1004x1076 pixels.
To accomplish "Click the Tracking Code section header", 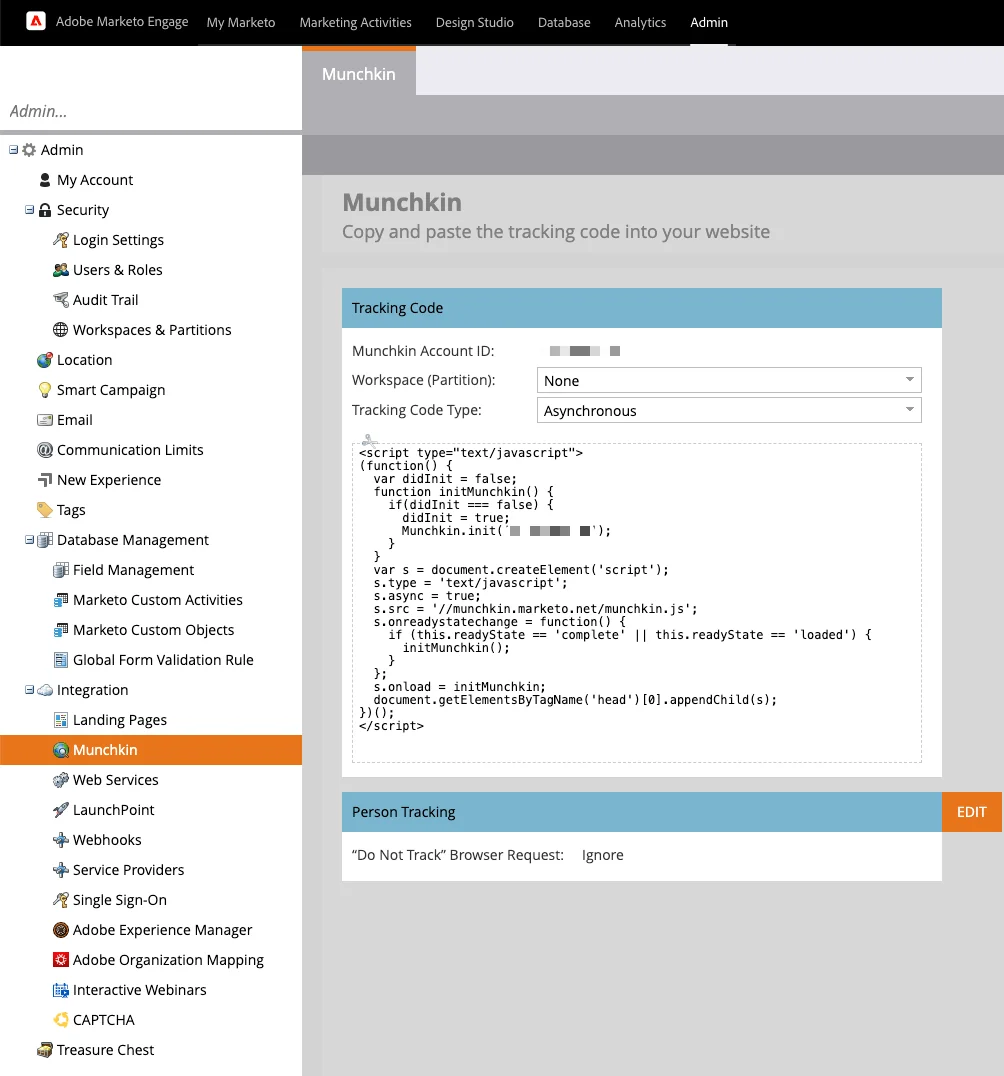I will pyautogui.click(x=642, y=308).
